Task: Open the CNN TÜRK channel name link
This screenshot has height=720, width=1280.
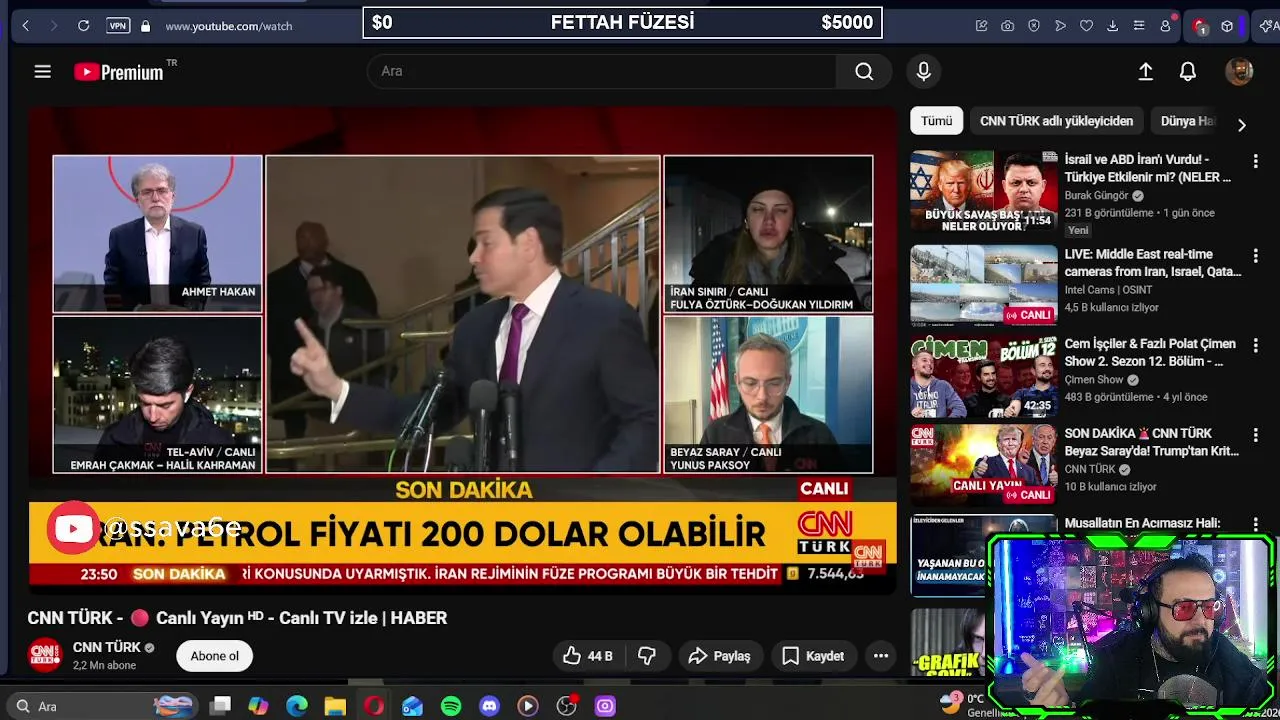Action: click(107, 647)
